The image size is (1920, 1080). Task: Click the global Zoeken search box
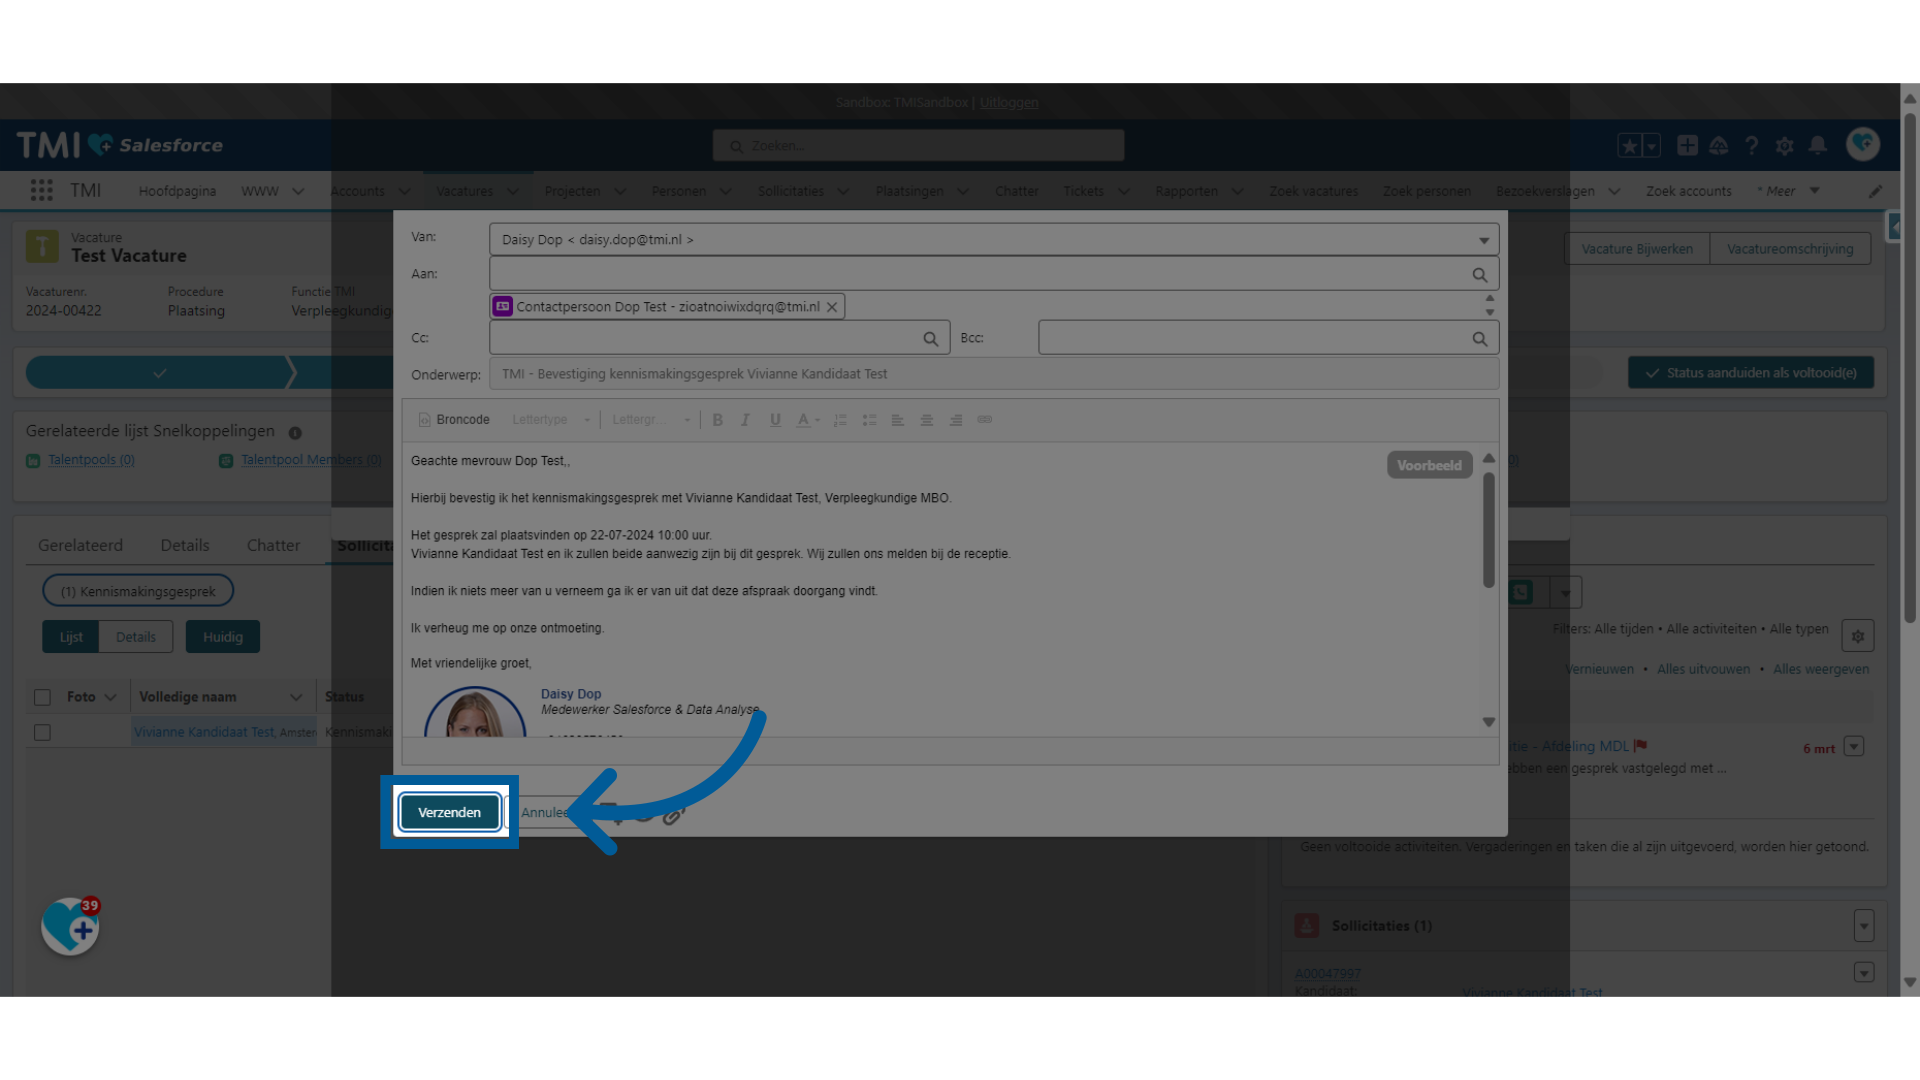click(918, 146)
